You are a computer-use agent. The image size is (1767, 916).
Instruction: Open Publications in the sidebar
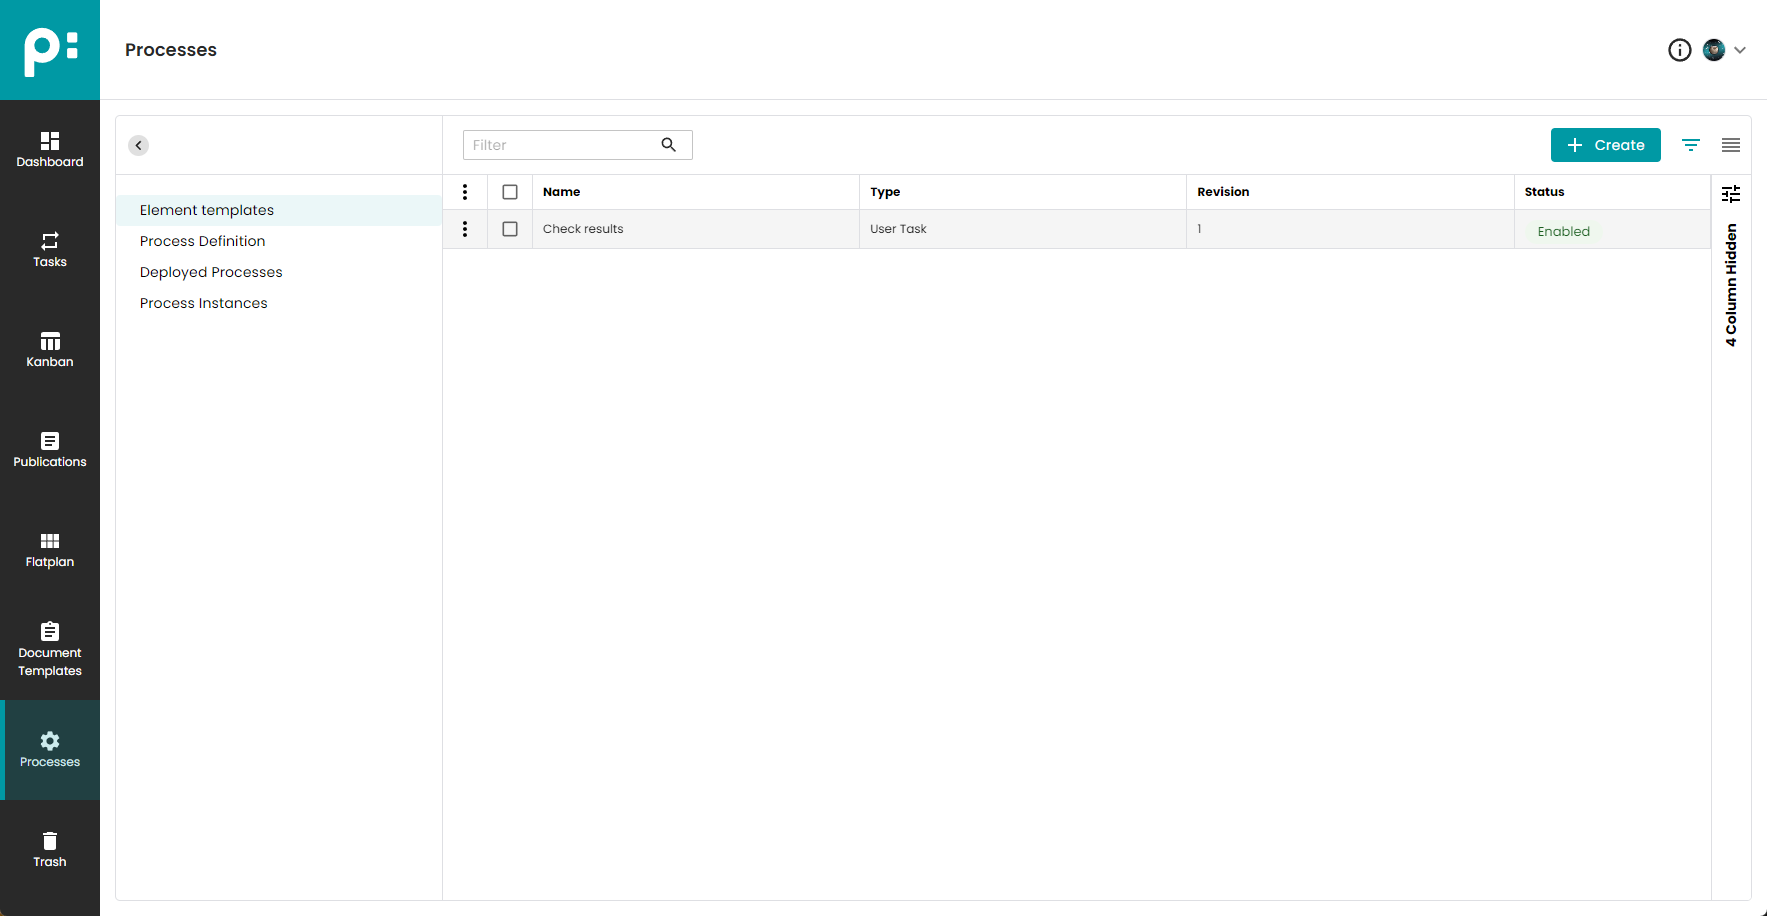point(50,449)
